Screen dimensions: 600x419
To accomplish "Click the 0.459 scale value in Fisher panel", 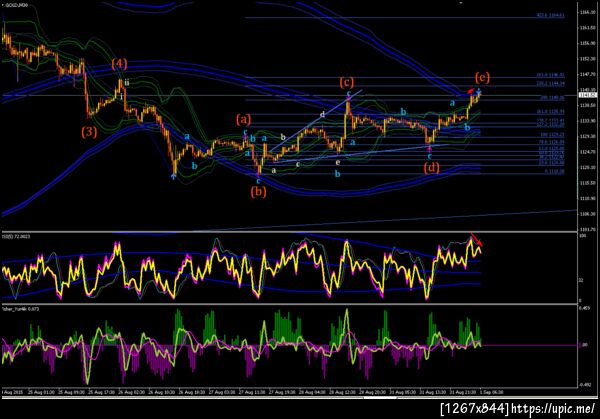I will click(x=584, y=308).
